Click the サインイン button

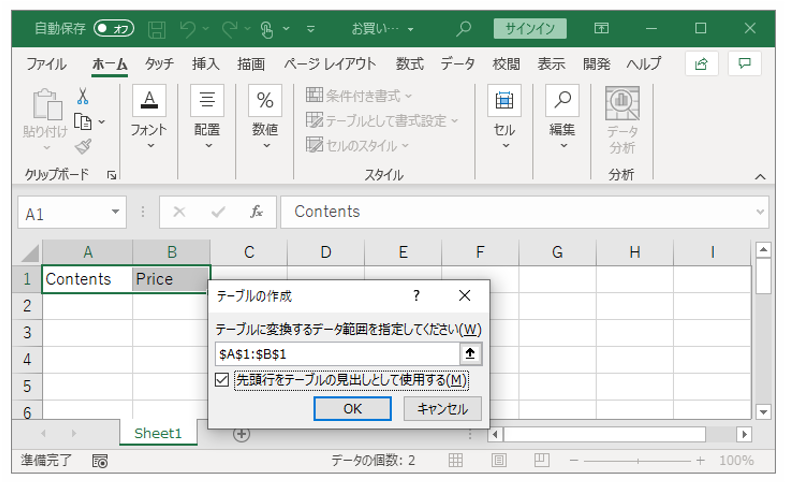[530, 29]
